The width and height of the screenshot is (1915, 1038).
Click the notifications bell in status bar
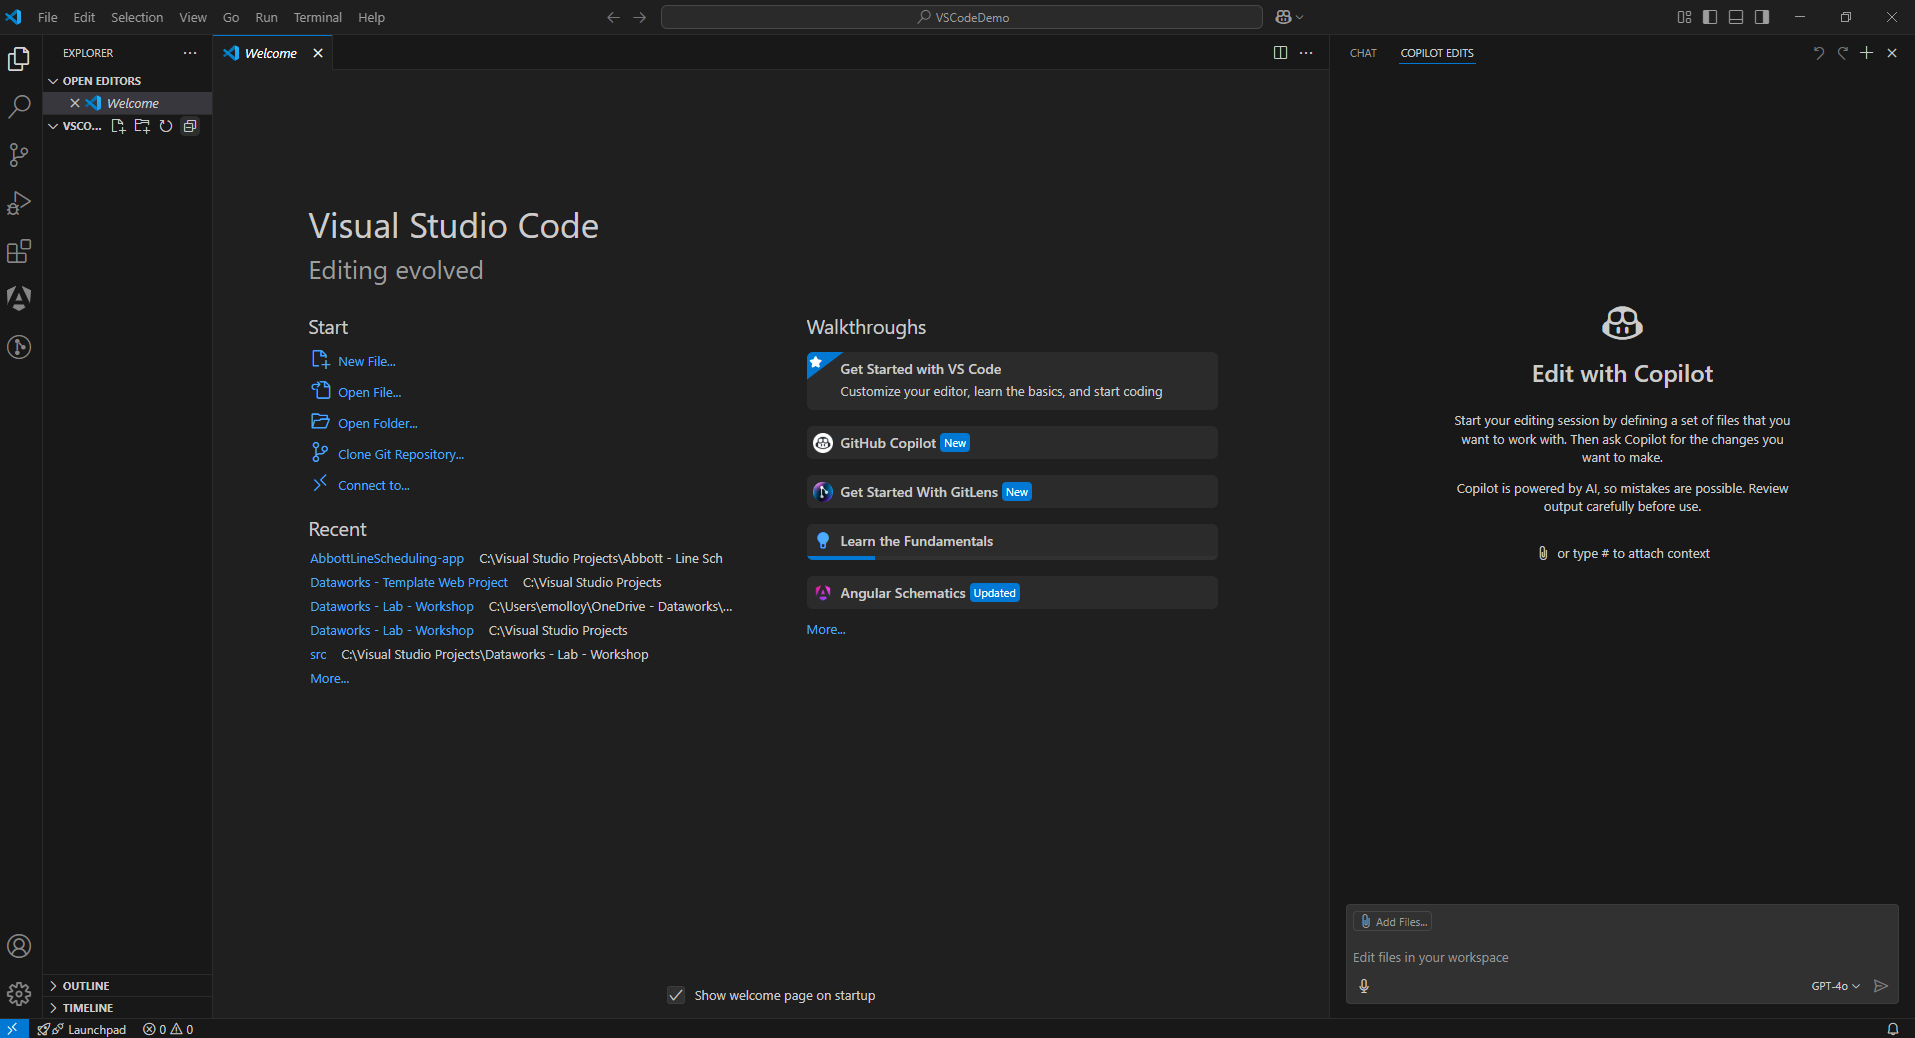[1892, 1029]
